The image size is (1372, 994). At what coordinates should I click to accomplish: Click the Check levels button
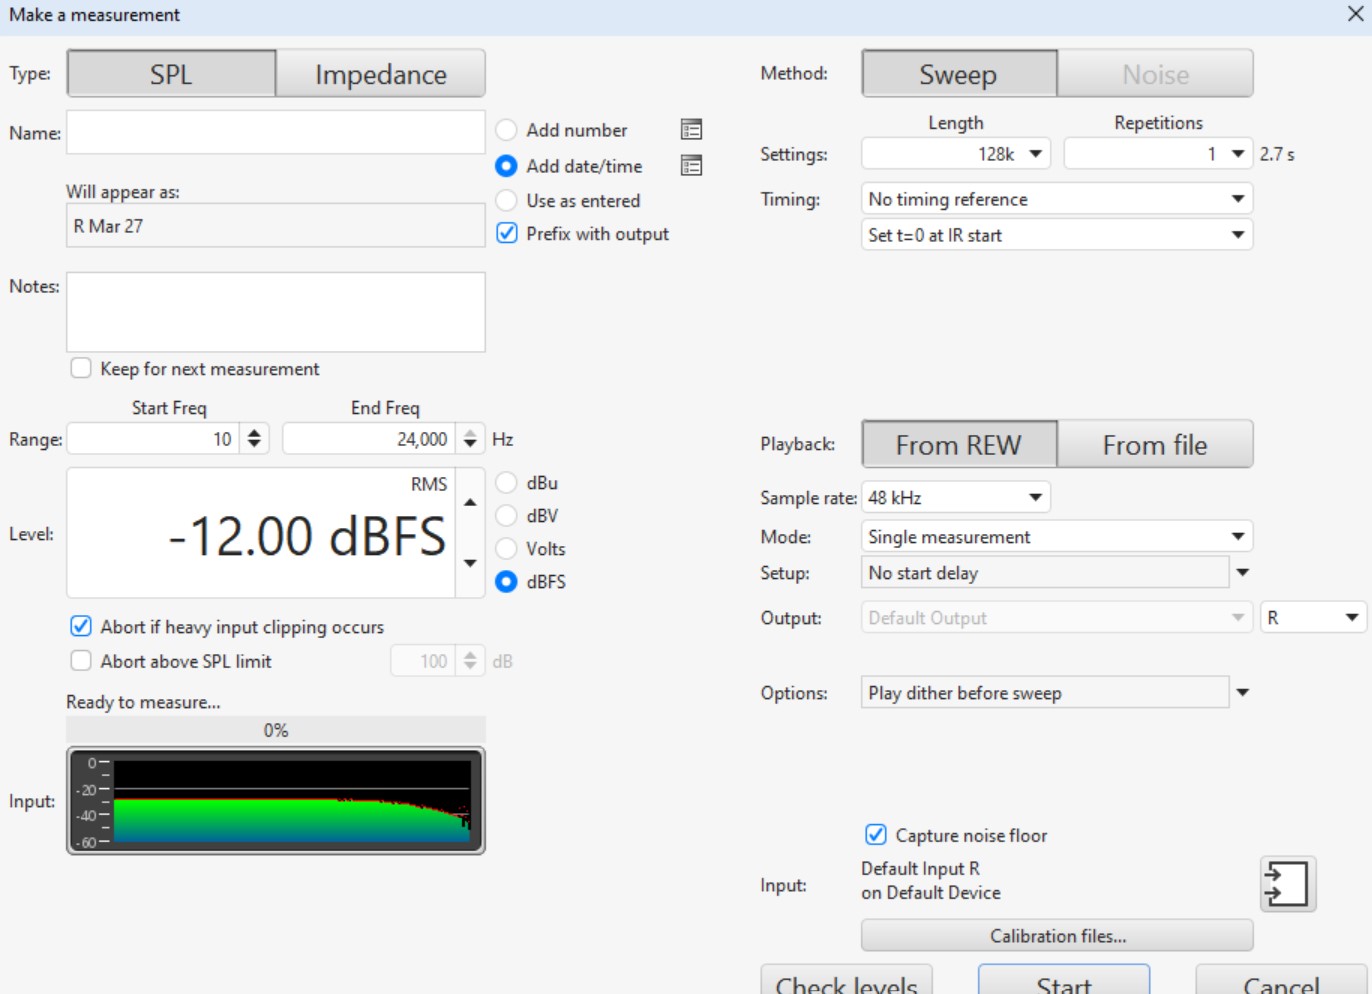point(847,981)
